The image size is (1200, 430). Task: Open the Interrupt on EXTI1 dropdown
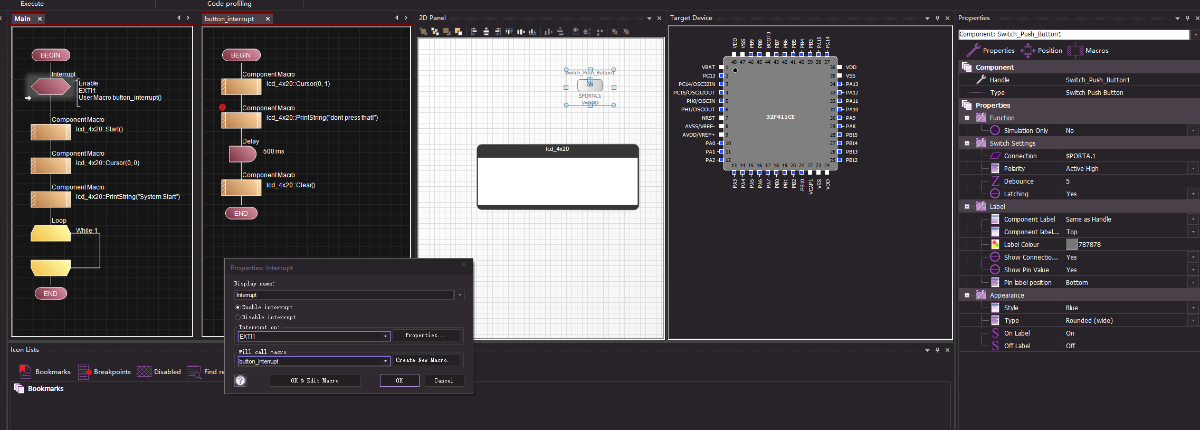coord(385,336)
